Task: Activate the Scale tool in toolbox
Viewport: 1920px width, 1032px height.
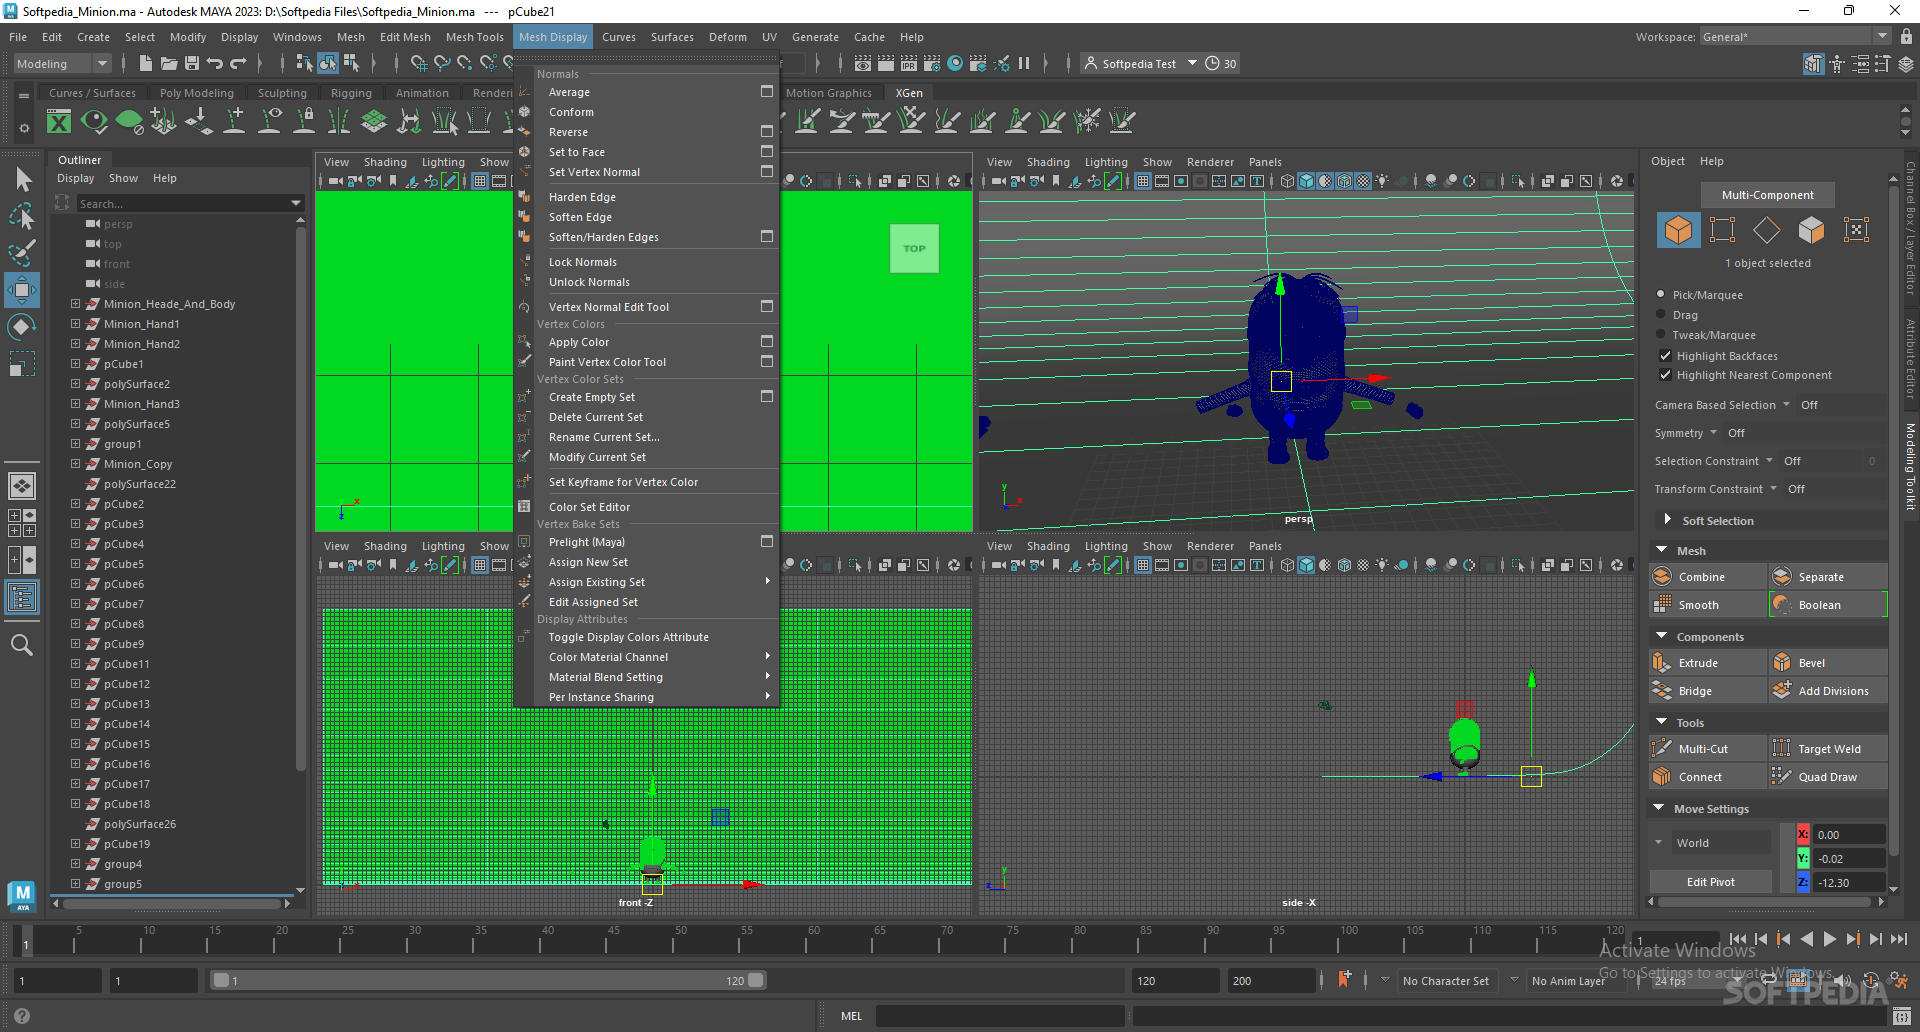Action: click(22, 364)
